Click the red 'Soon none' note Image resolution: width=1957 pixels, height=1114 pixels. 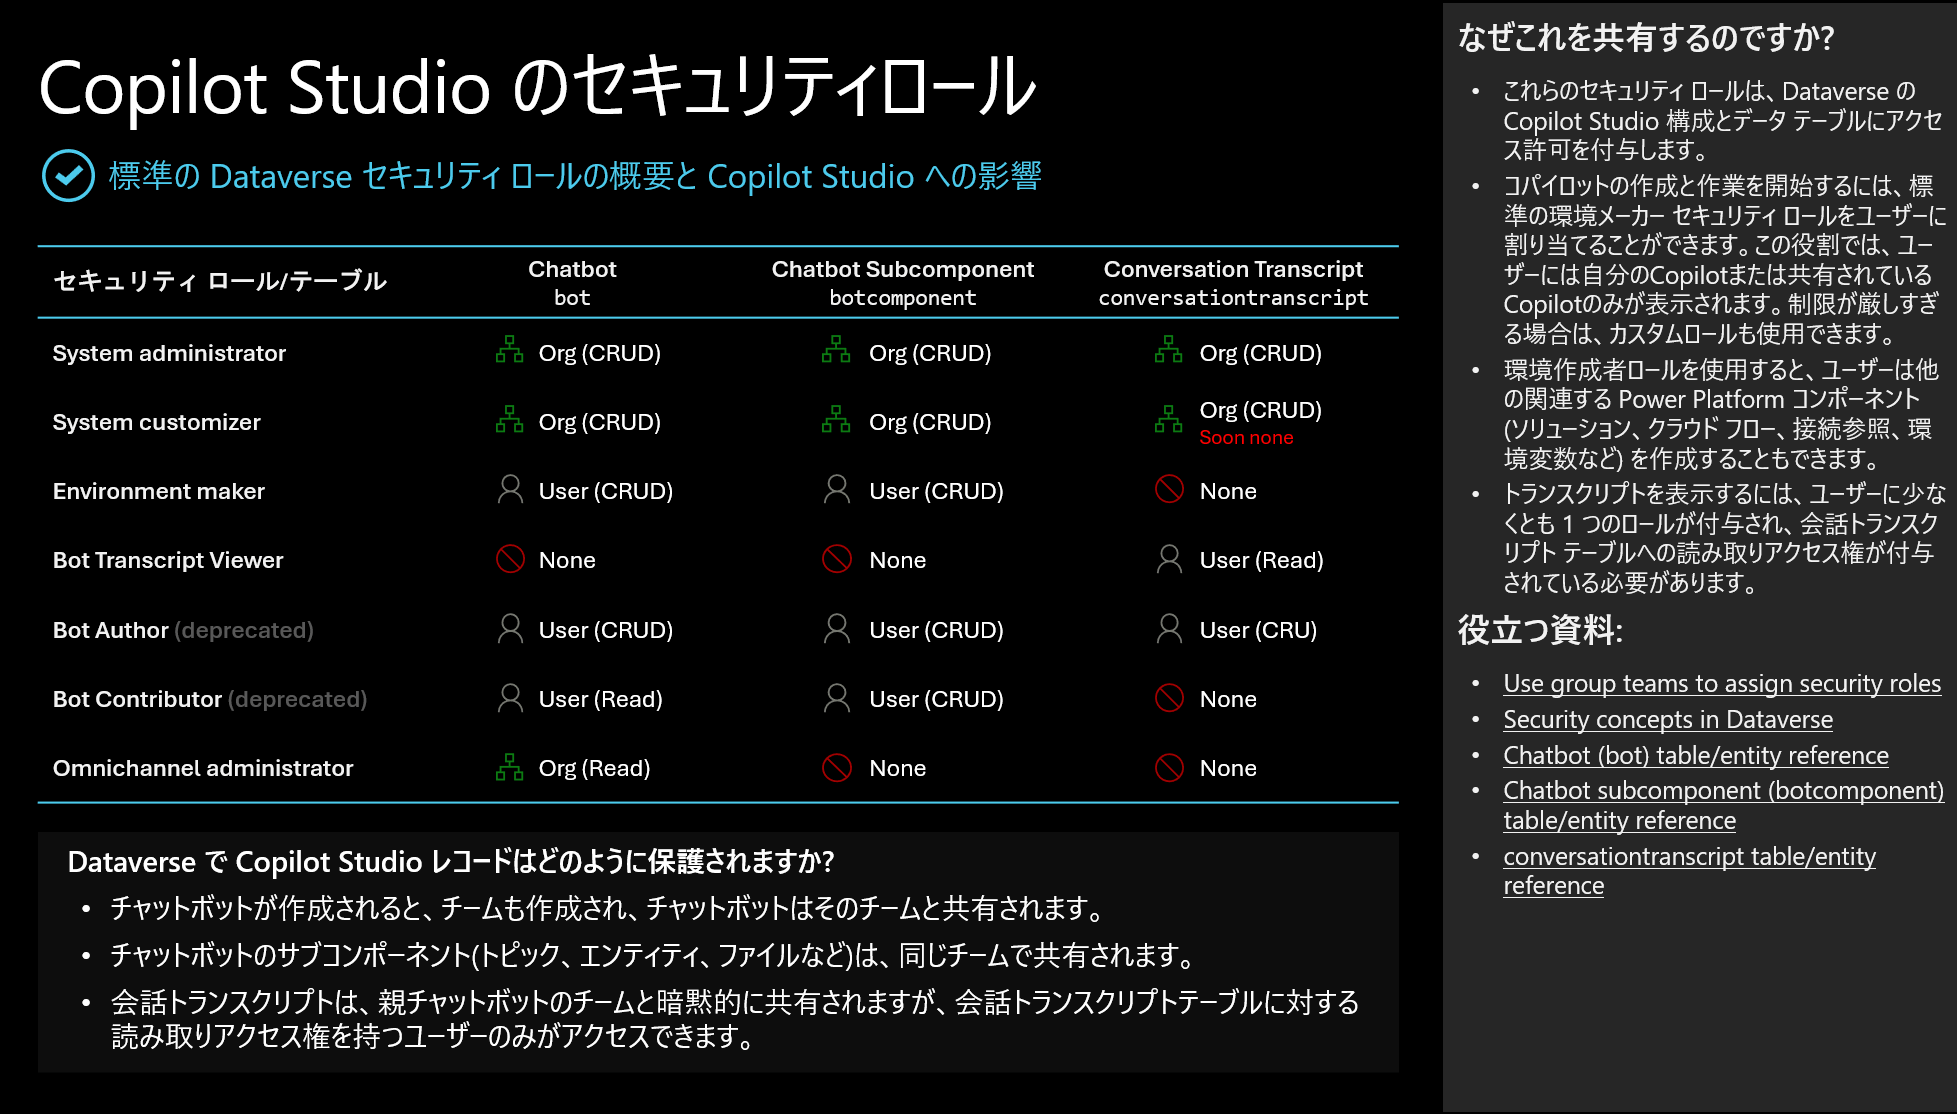click(x=1246, y=438)
